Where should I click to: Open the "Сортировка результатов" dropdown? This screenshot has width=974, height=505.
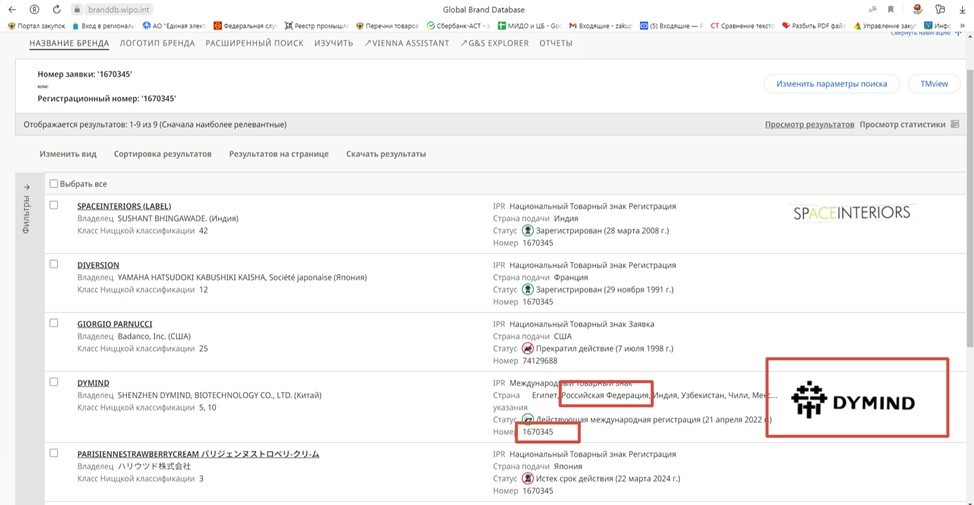pyautogui.click(x=162, y=154)
